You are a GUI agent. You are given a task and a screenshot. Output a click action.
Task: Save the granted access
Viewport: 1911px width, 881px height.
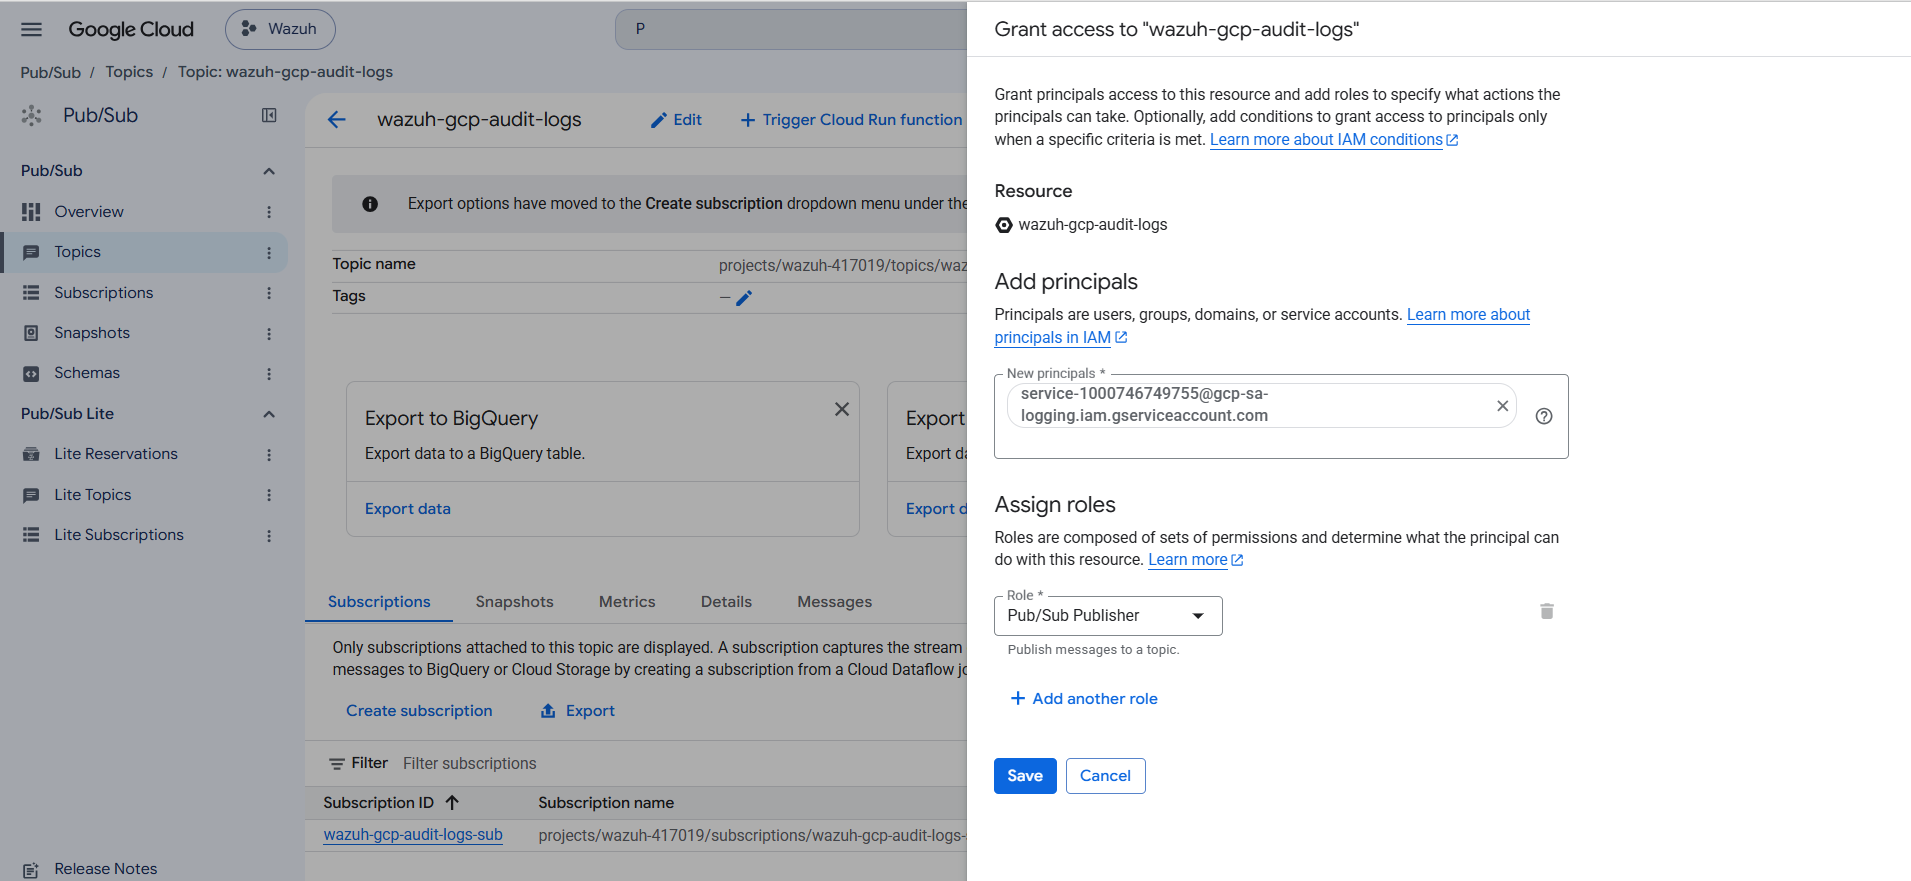[x=1025, y=776]
